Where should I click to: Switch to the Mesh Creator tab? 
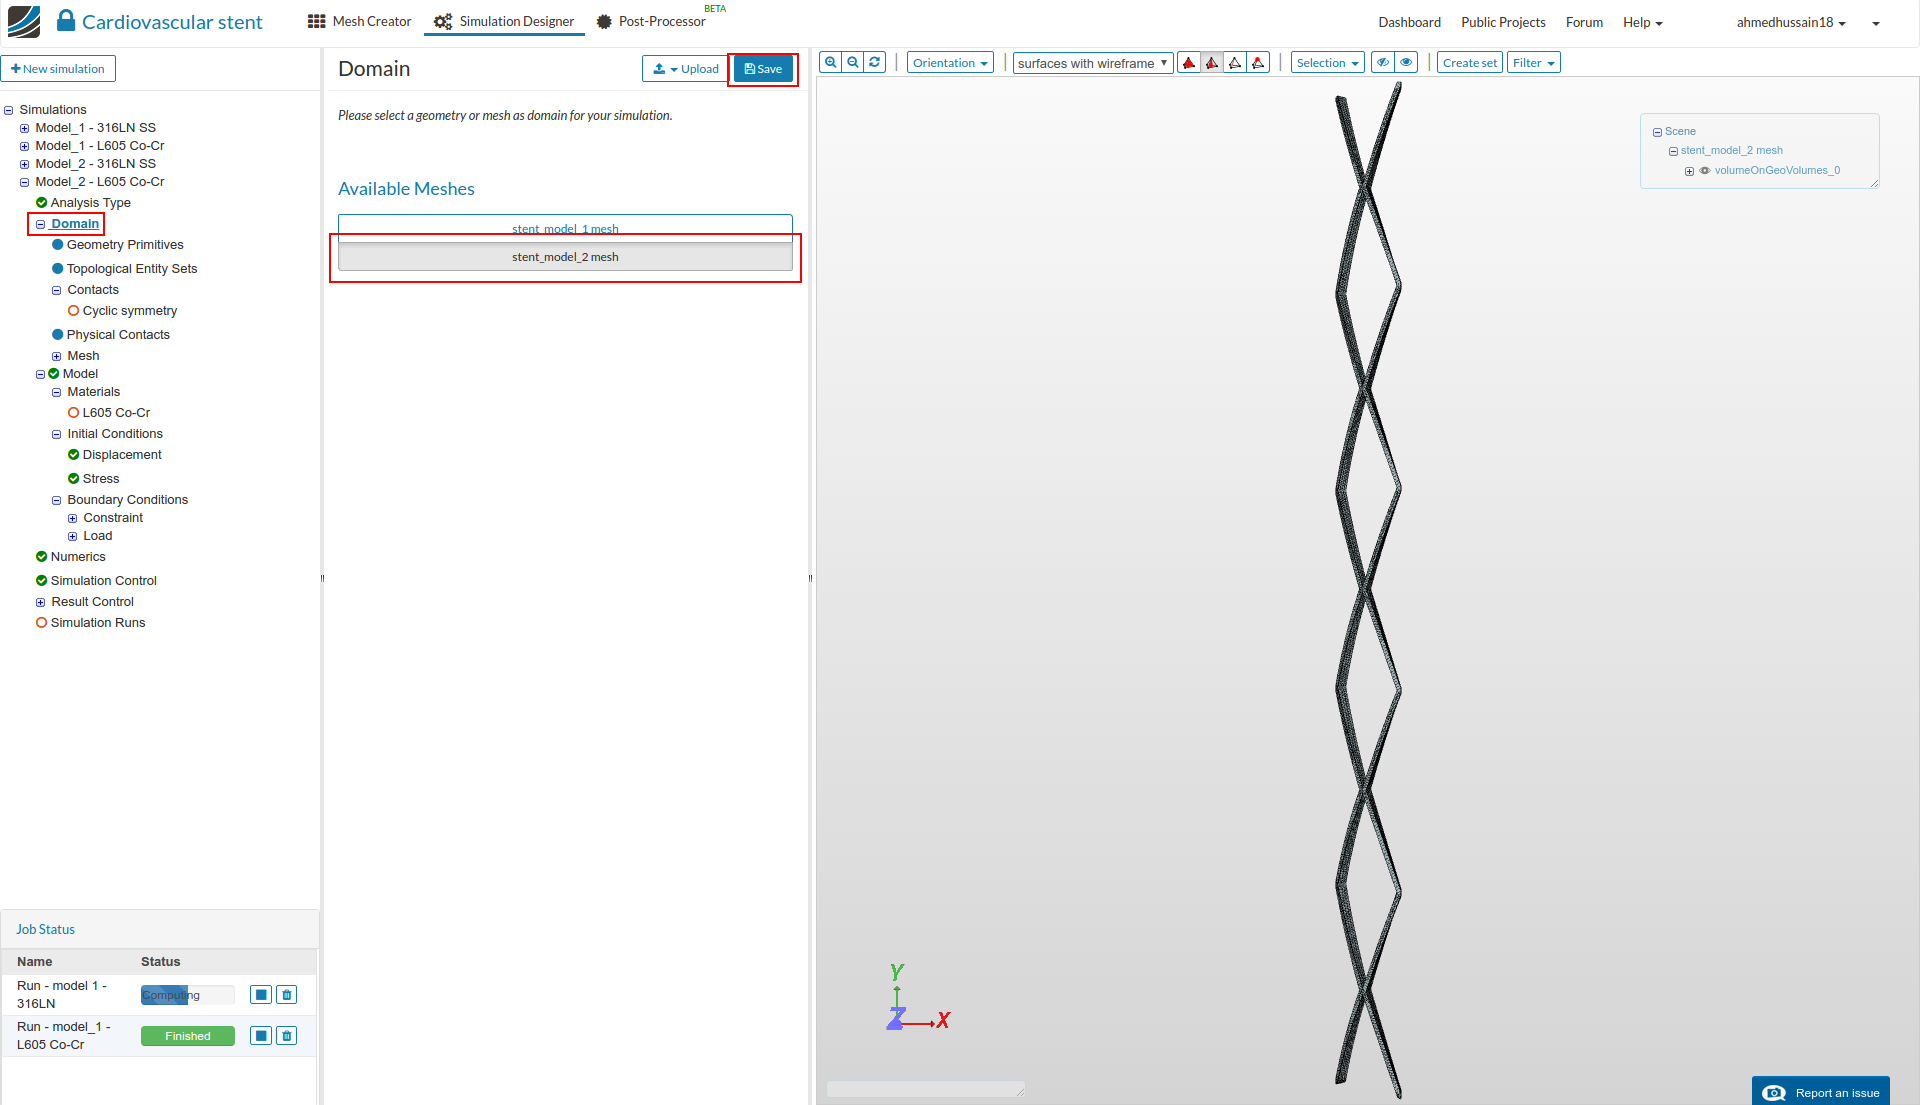pos(360,21)
